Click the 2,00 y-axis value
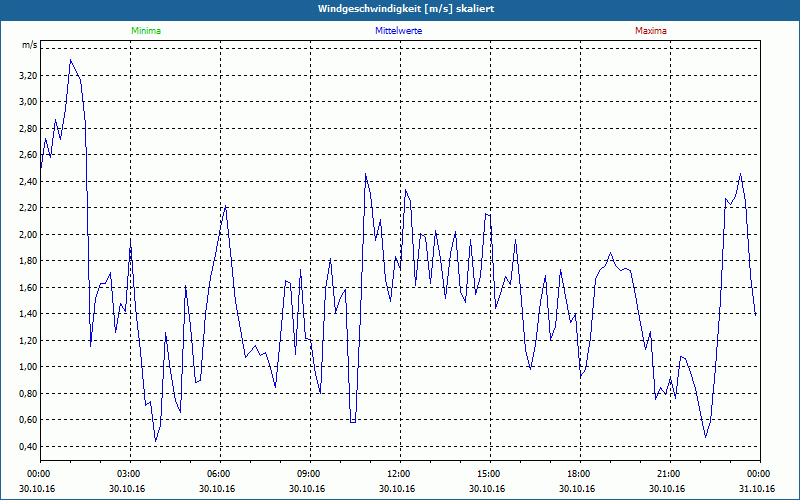This screenshot has height=500, width=800. tap(30, 235)
